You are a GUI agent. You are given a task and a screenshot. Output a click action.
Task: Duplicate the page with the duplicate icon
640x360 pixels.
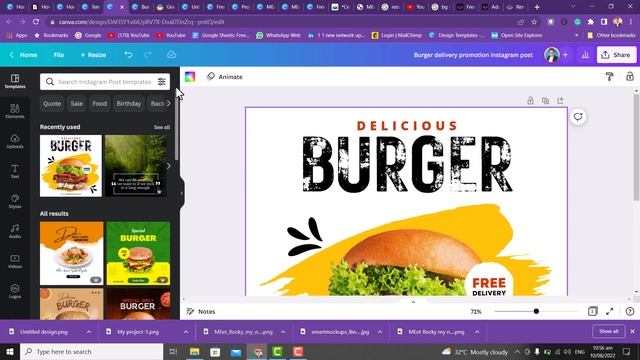[x=545, y=100]
